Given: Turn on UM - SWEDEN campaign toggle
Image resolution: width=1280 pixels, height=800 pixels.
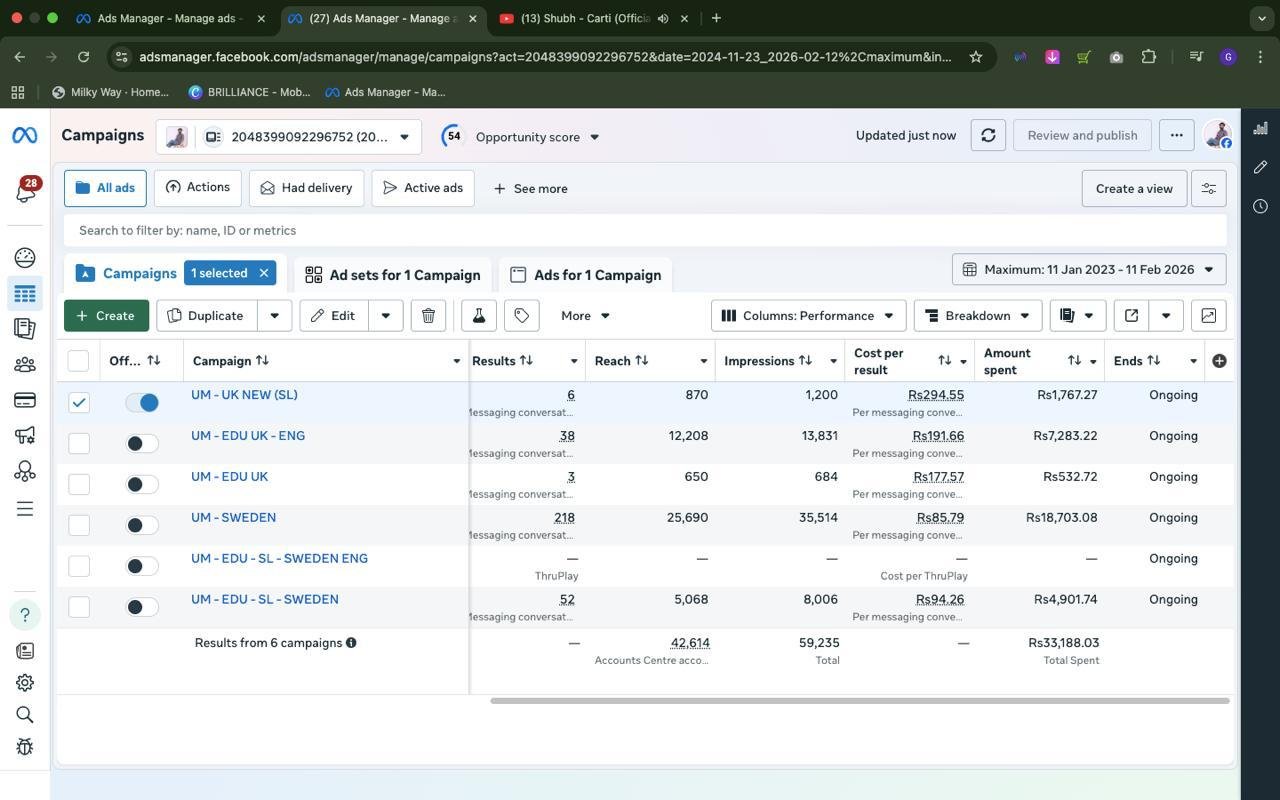Looking at the screenshot, I should pos(142,525).
